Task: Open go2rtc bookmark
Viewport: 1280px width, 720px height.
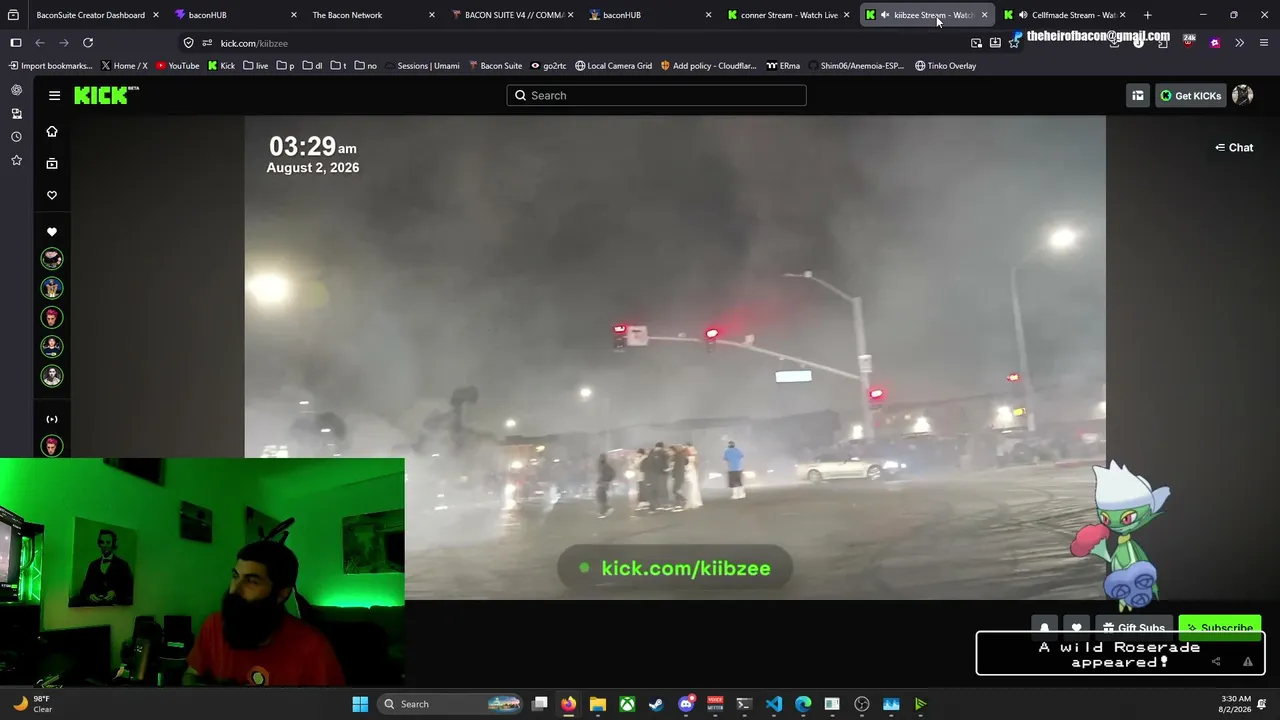Action: 548,66
